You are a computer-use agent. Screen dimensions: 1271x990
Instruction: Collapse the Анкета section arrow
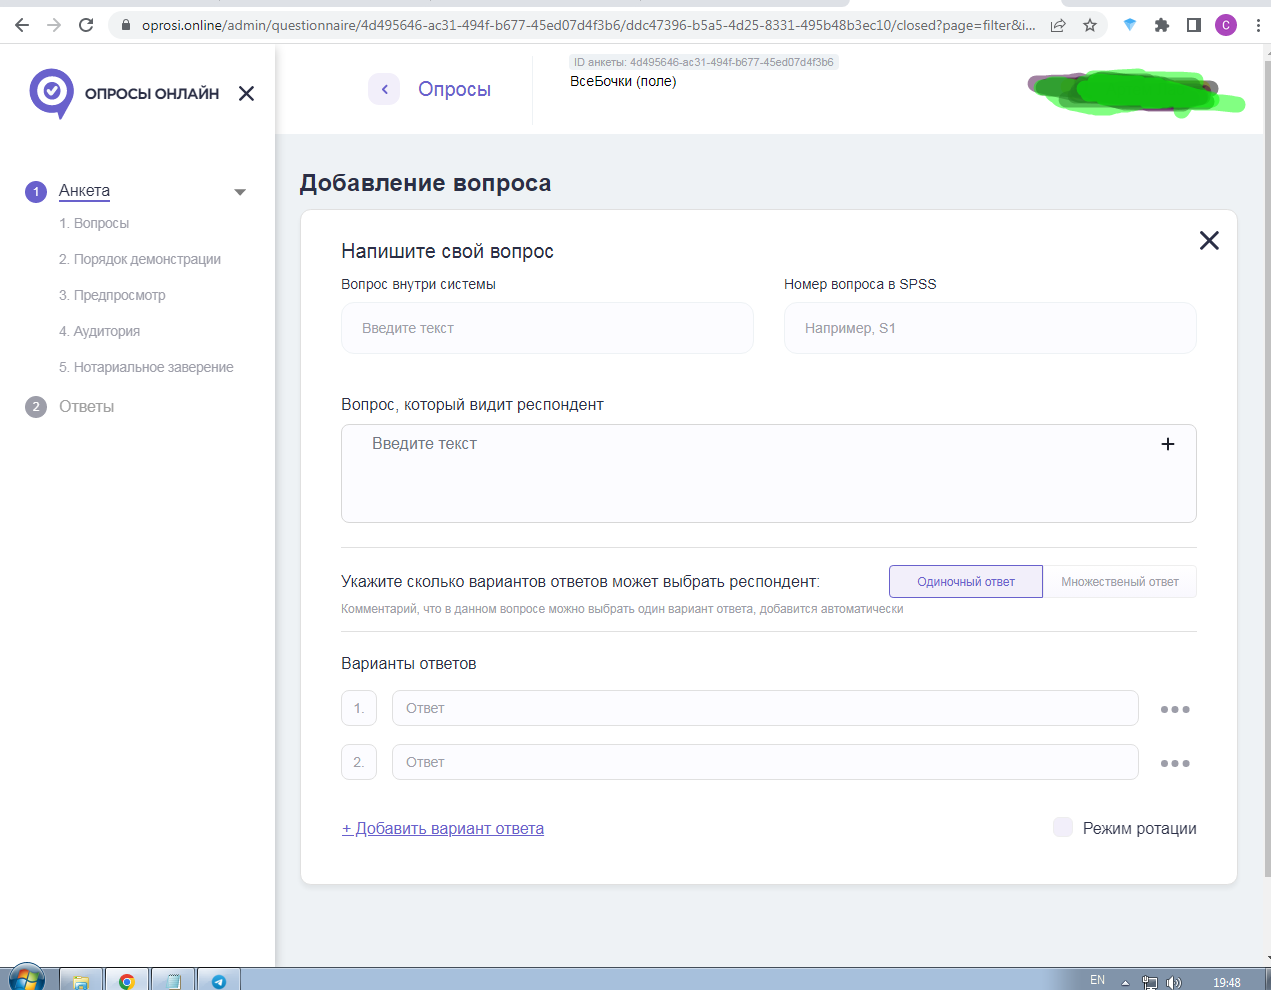click(x=240, y=192)
